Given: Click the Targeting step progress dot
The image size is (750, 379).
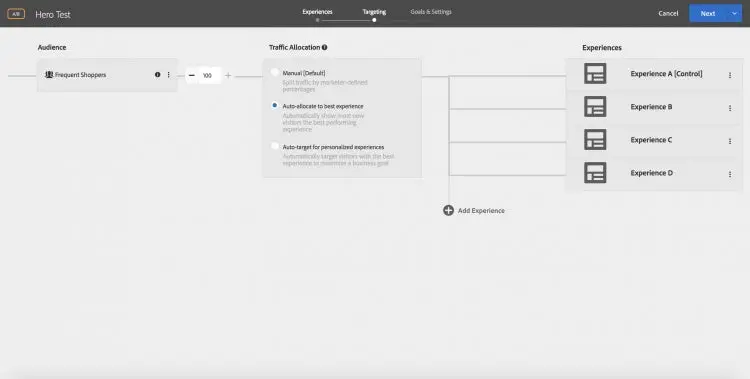Looking at the screenshot, I should [x=374, y=20].
